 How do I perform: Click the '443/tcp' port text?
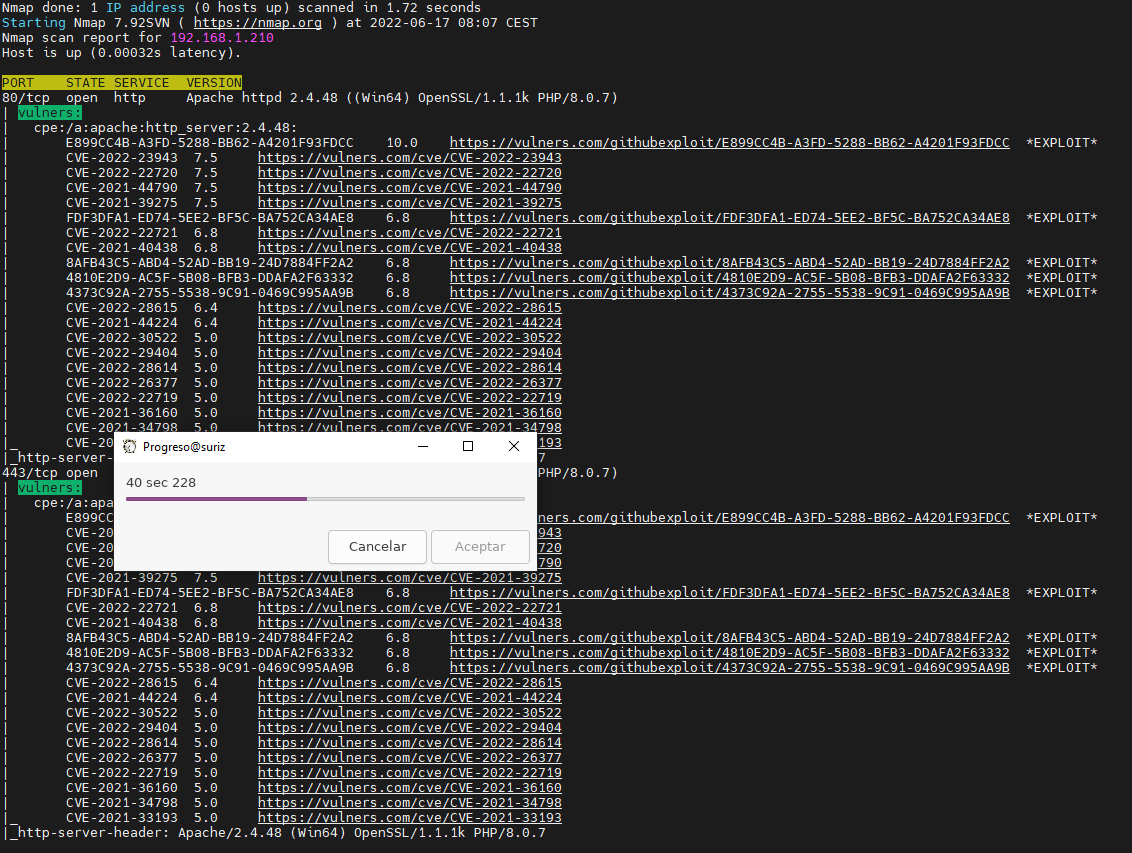coord(30,473)
